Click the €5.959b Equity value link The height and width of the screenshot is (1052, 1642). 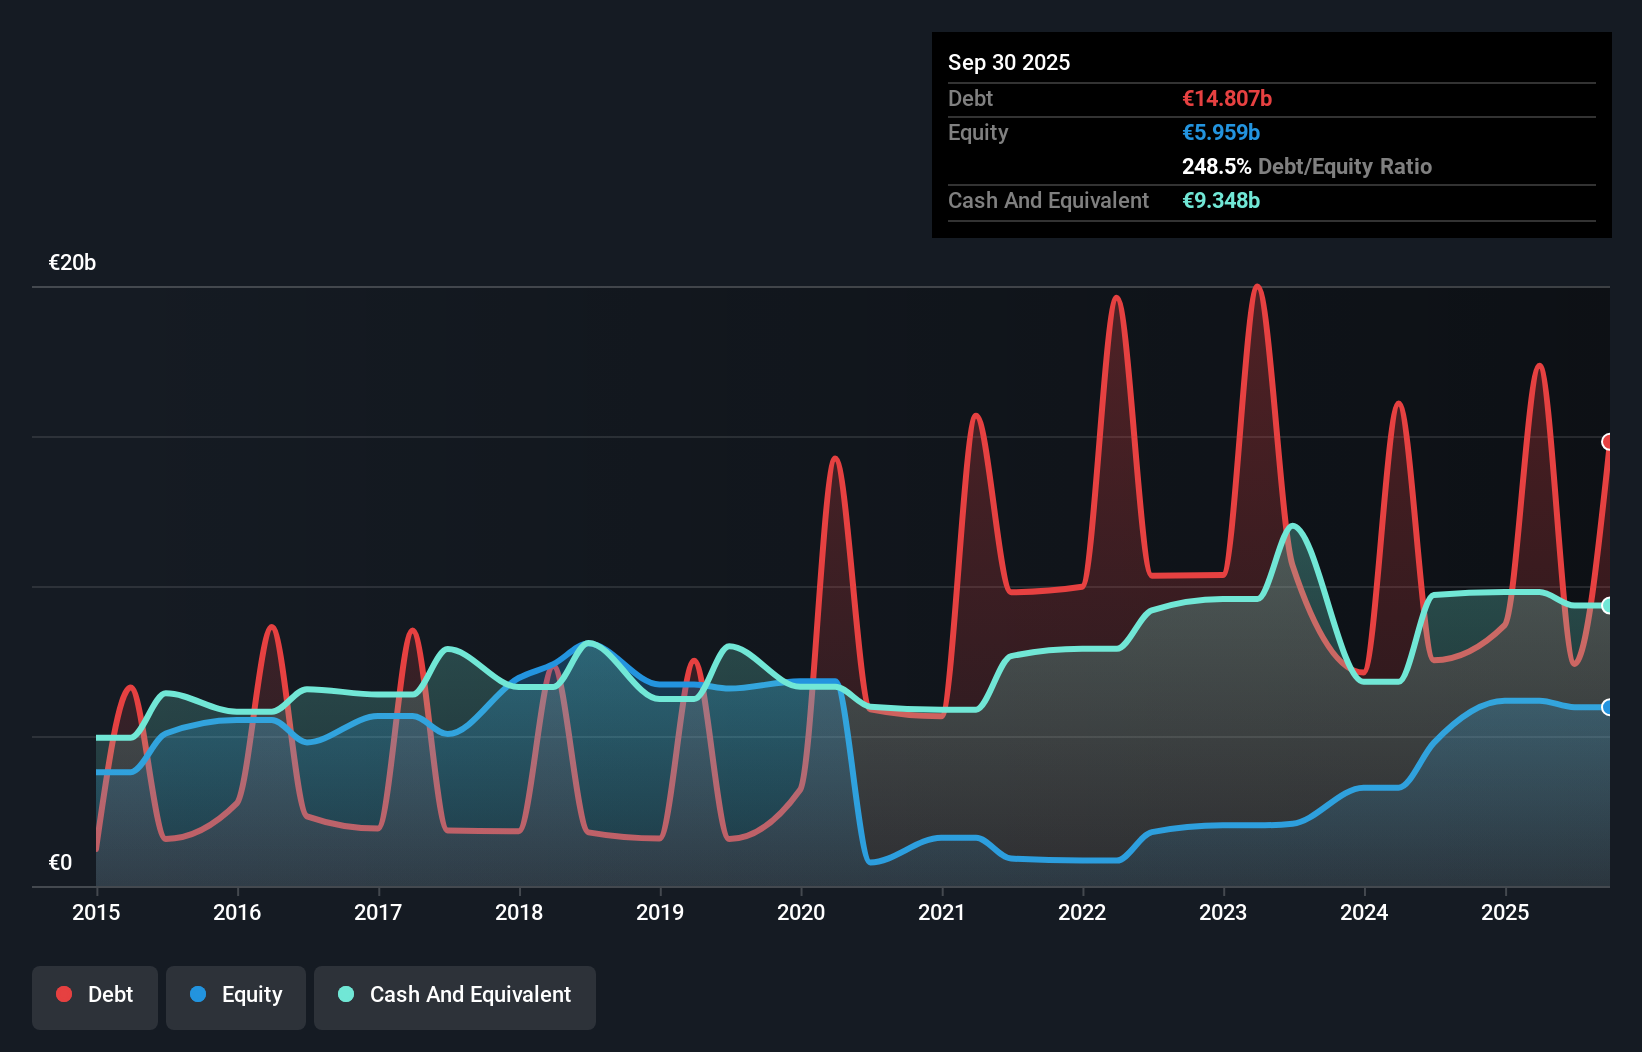(x=1221, y=132)
